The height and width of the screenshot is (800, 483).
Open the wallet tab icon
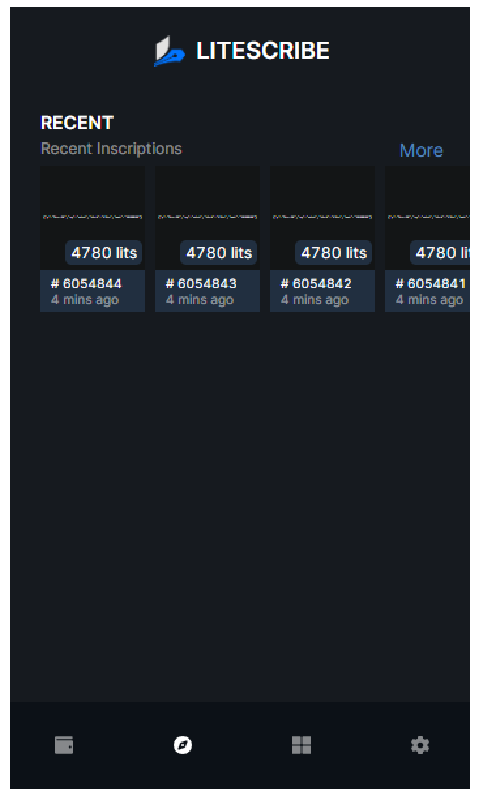(x=64, y=745)
